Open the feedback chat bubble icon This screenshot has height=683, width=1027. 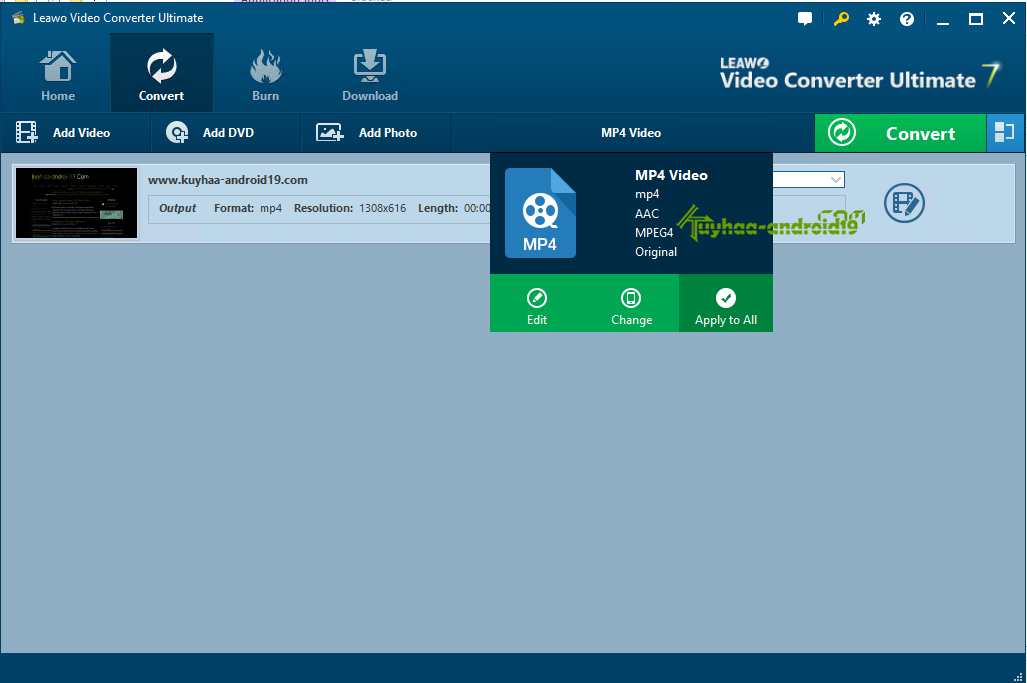[x=805, y=19]
